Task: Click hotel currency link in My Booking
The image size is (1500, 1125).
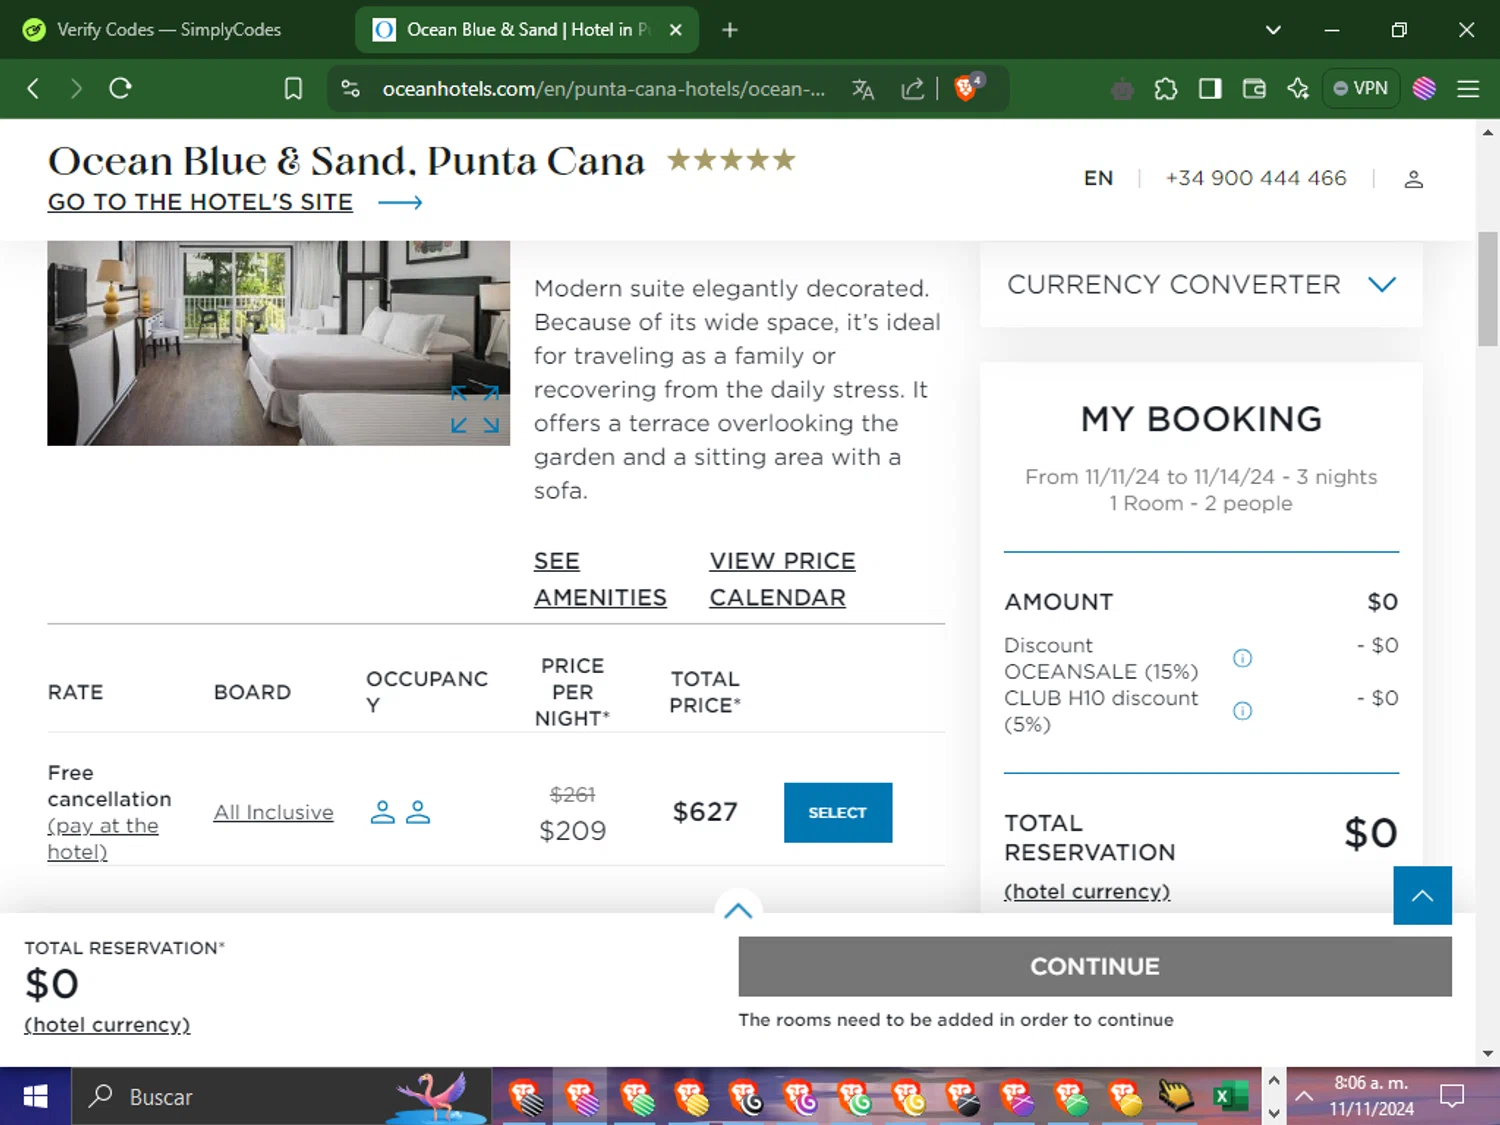Action: [1087, 891]
